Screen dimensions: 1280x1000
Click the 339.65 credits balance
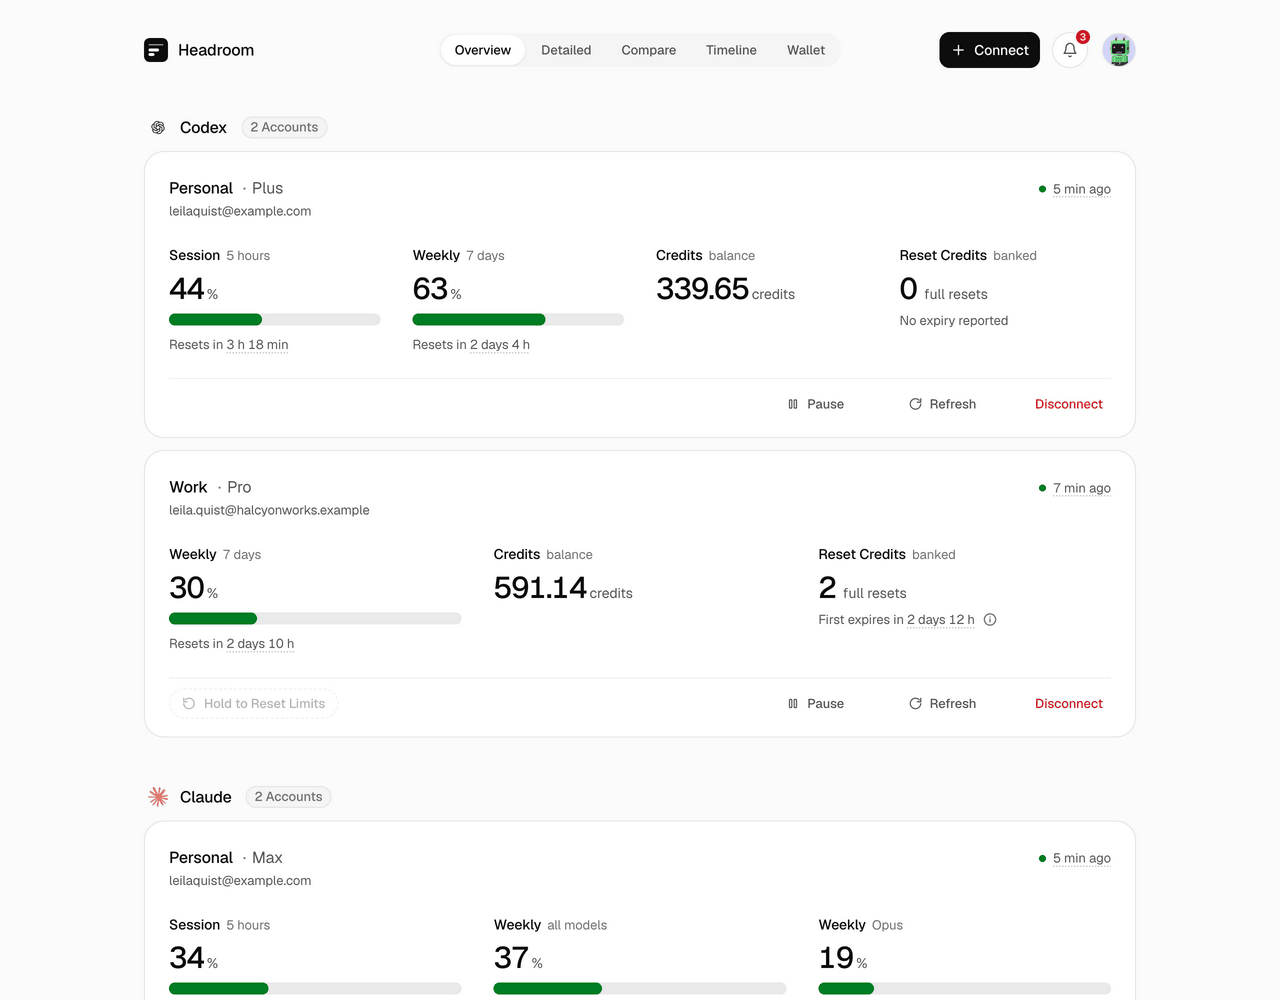pyautogui.click(x=725, y=289)
